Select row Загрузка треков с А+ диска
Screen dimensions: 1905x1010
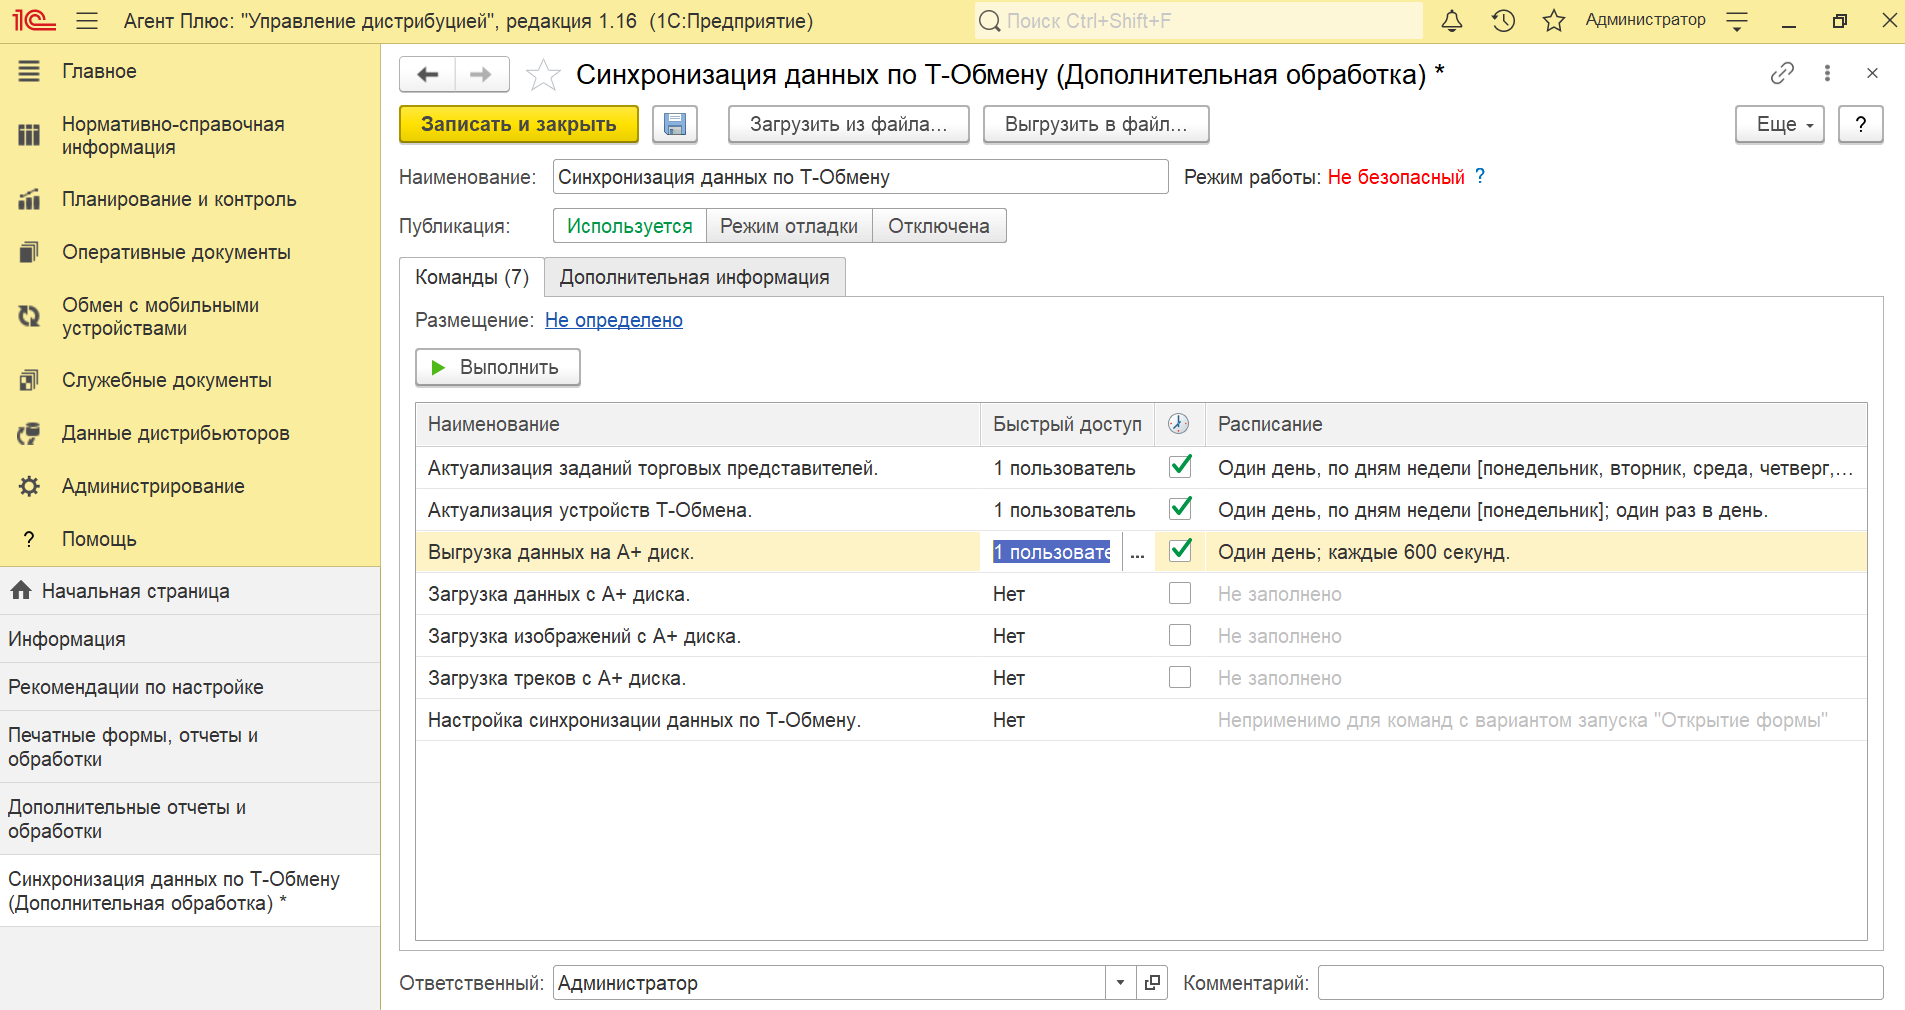pos(1141,678)
